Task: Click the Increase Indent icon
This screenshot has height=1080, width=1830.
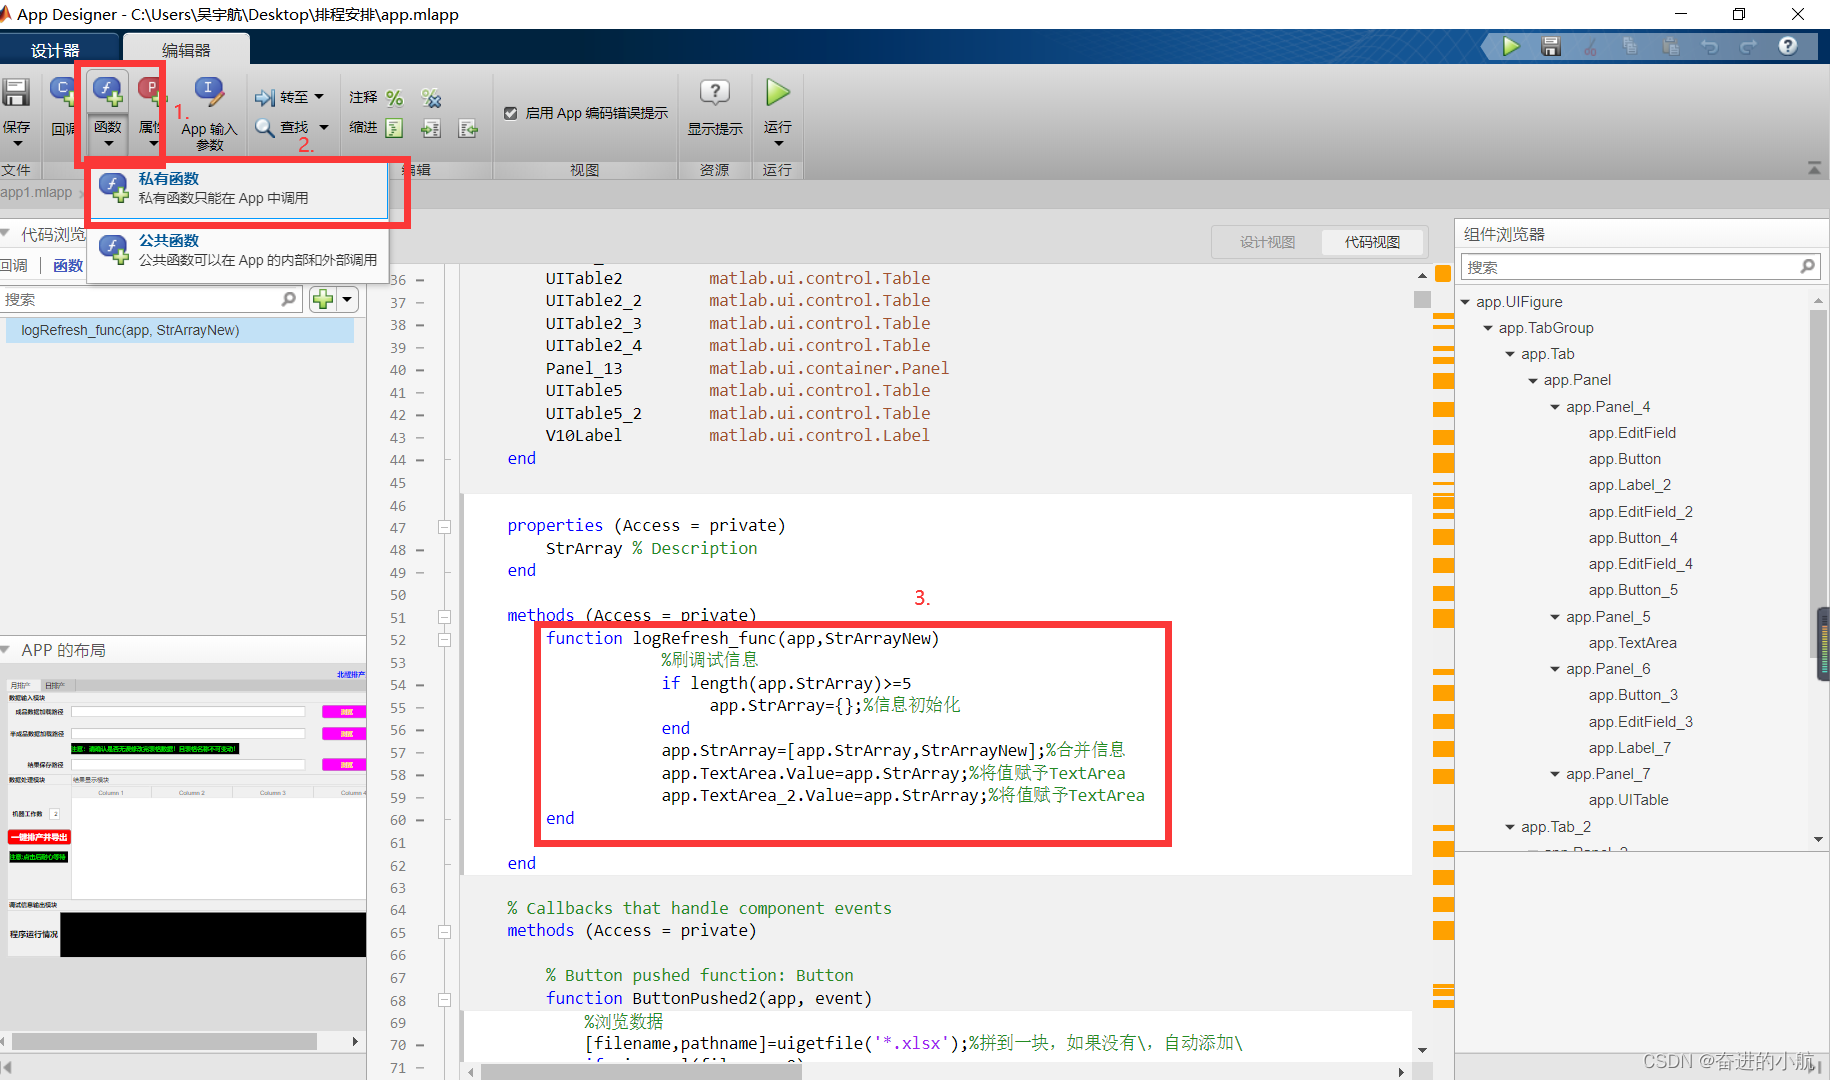Action: [x=431, y=128]
